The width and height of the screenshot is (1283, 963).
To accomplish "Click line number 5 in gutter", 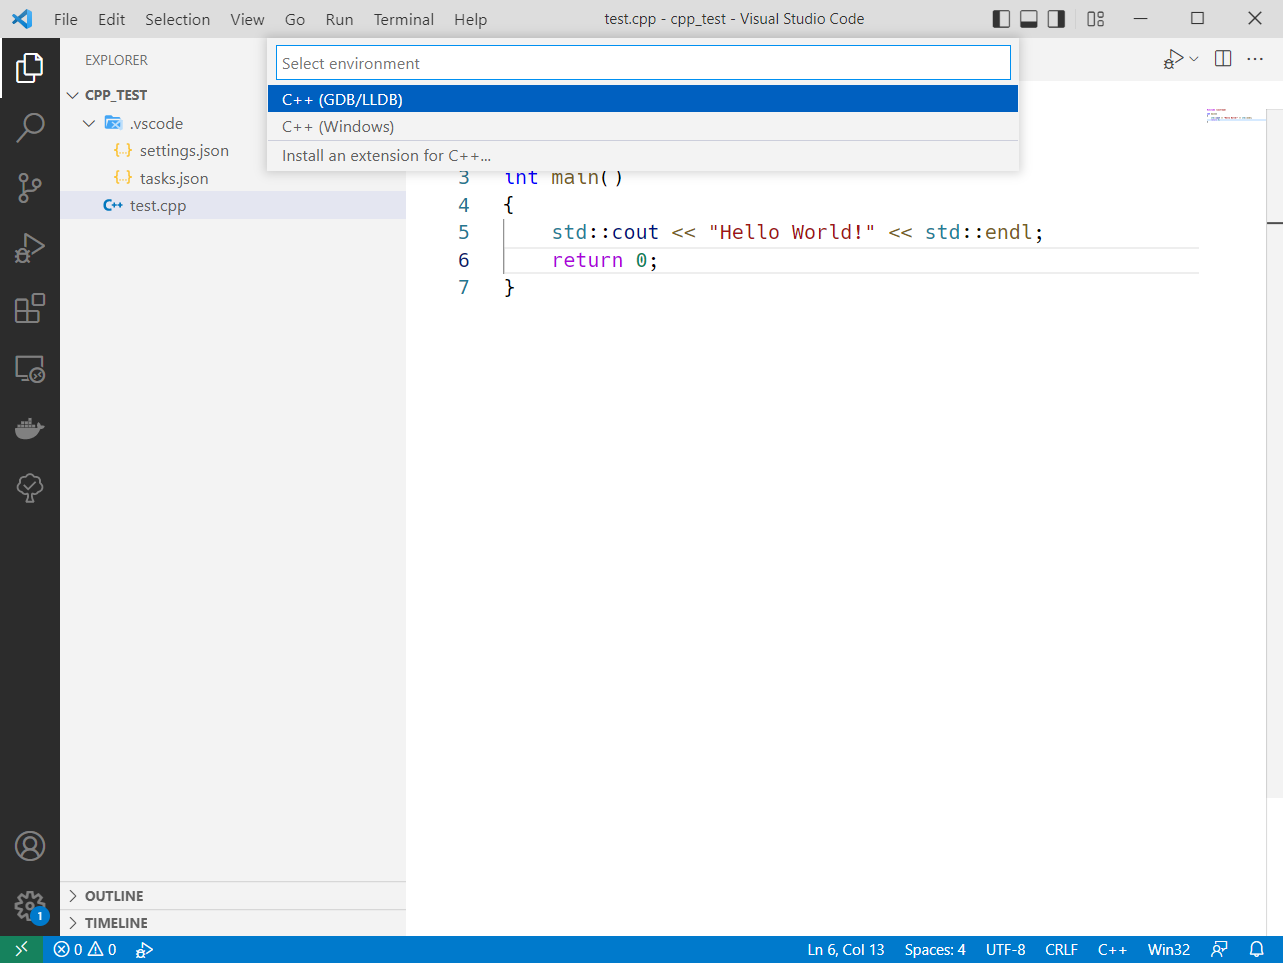I will point(463,232).
